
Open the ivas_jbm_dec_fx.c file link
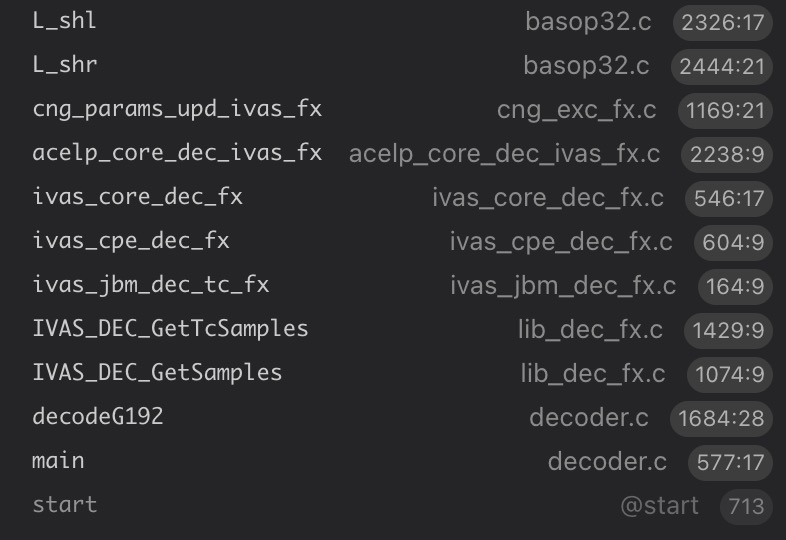point(563,286)
